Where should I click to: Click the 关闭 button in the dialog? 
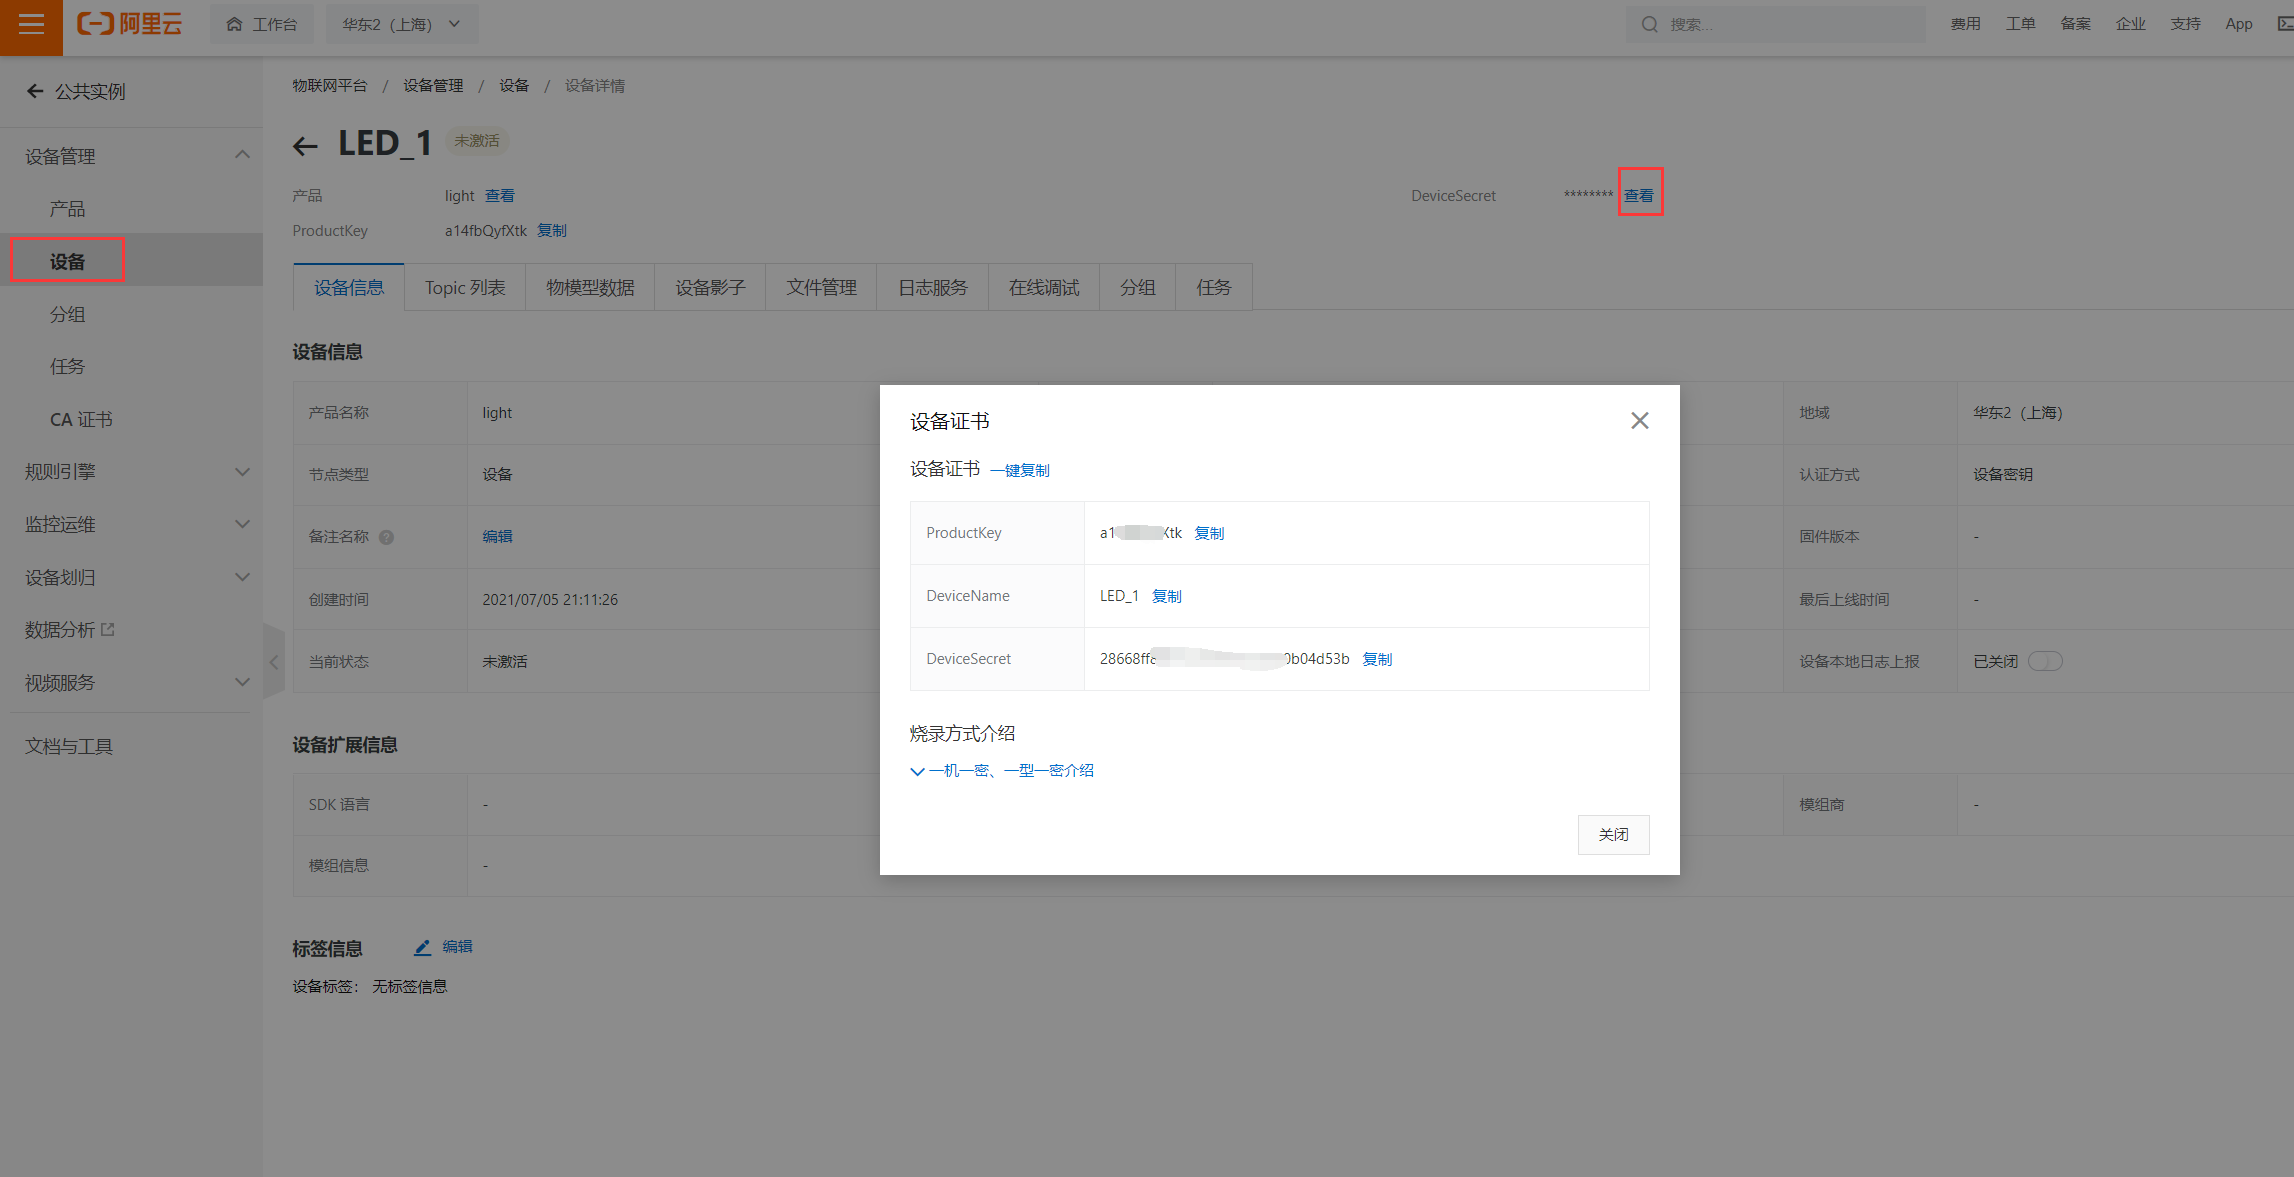(x=1613, y=834)
